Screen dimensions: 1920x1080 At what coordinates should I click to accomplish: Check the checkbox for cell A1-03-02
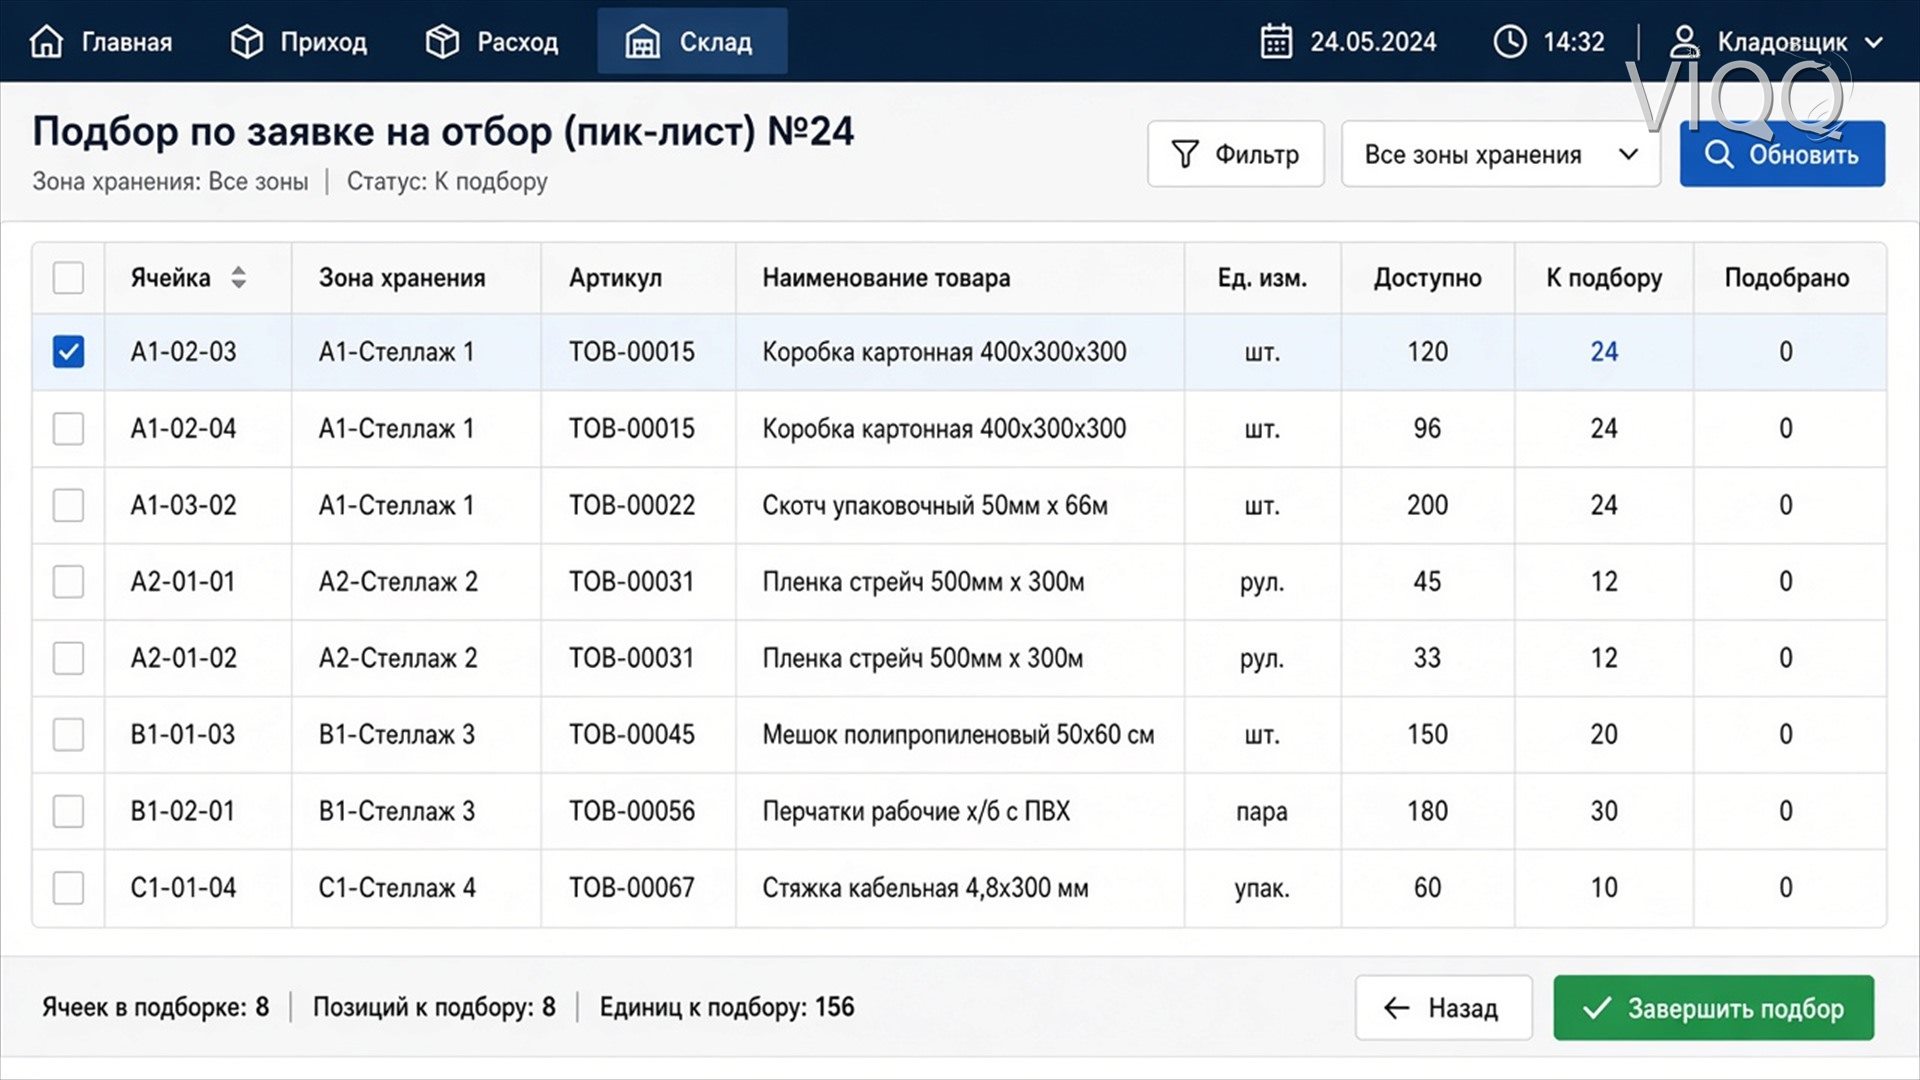tap(68, 505)
